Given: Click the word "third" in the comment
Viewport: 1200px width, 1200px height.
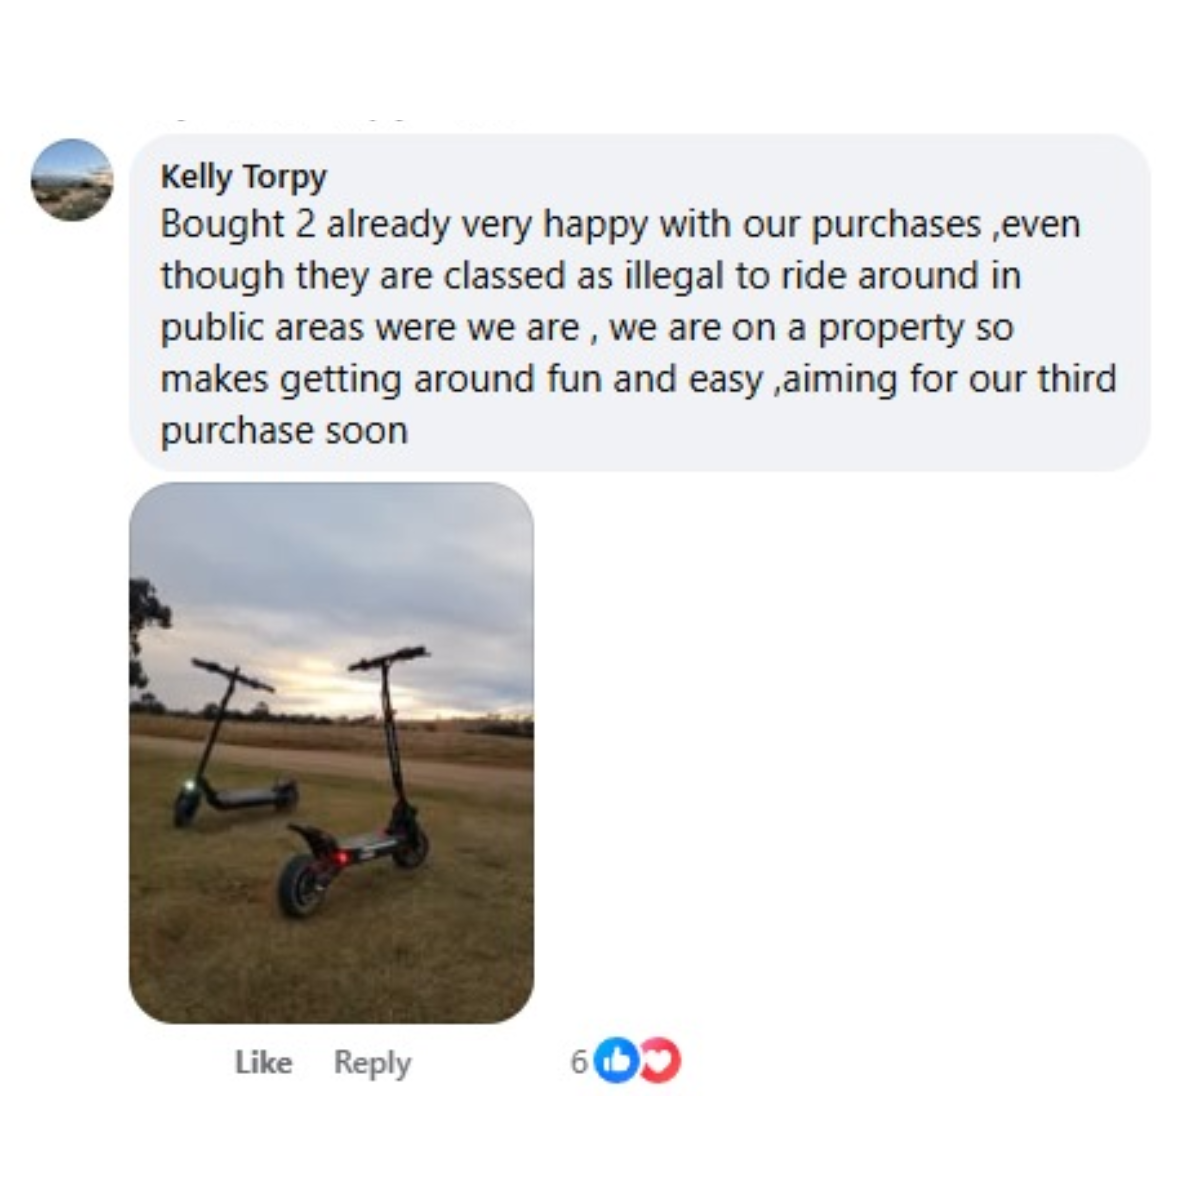Looking at the screenshot, I should [1076, 380].
